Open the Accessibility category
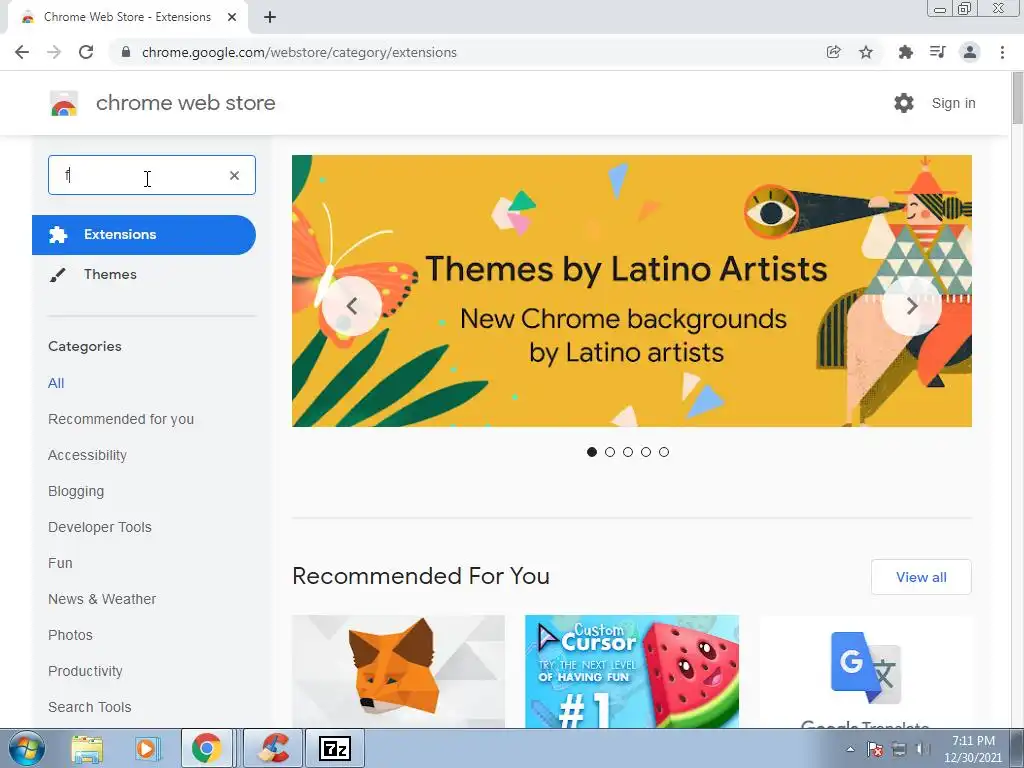 point(88,455)
